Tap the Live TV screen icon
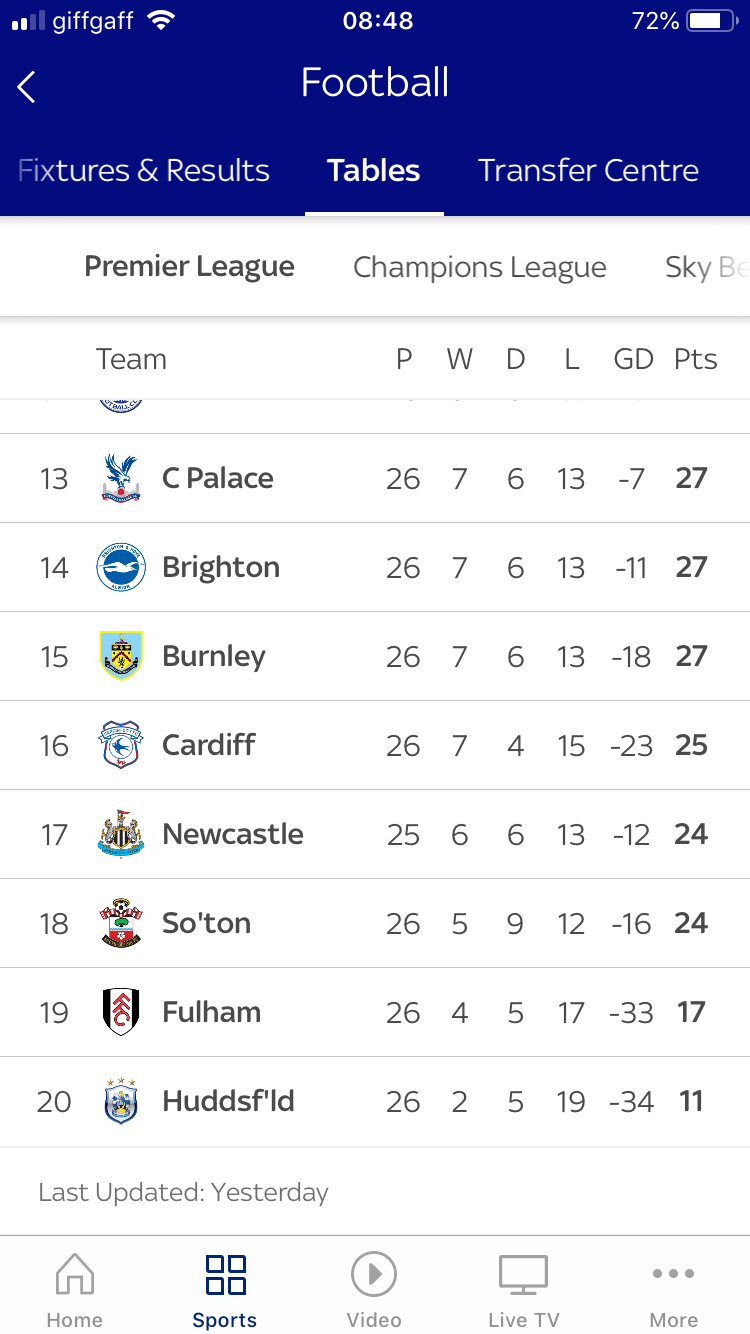Image resolution: width=750 pixels, height=1334 pixels. click(x=523, y=1275)
